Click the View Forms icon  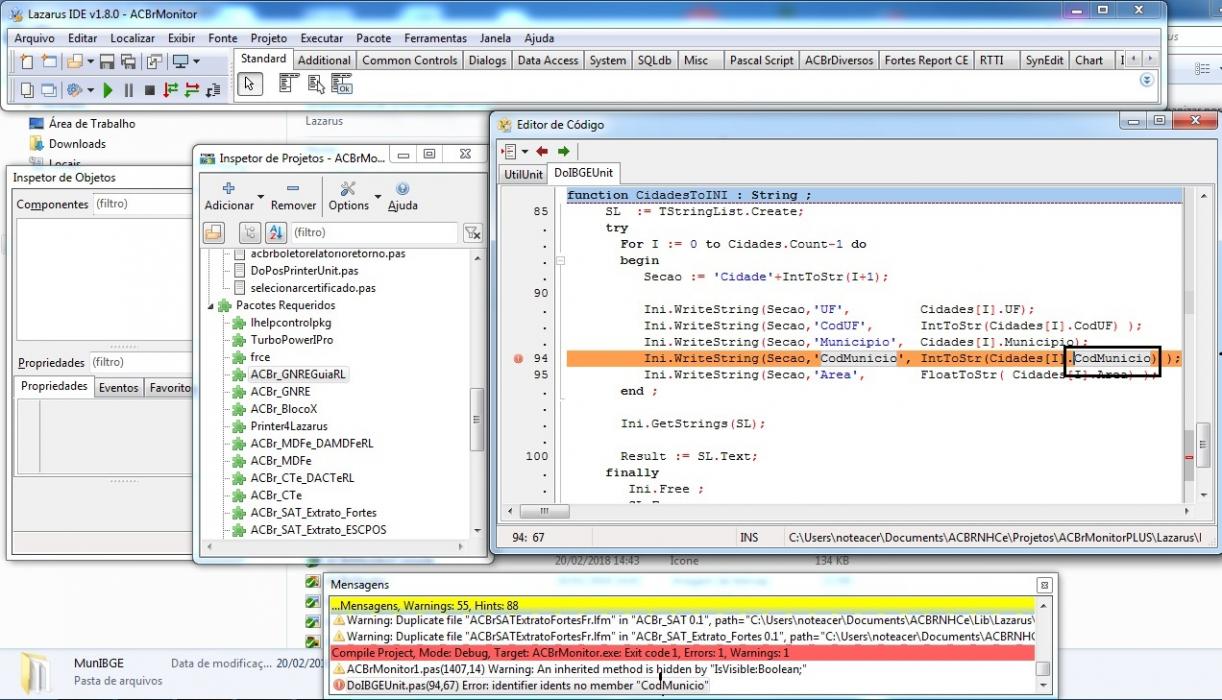49,90
